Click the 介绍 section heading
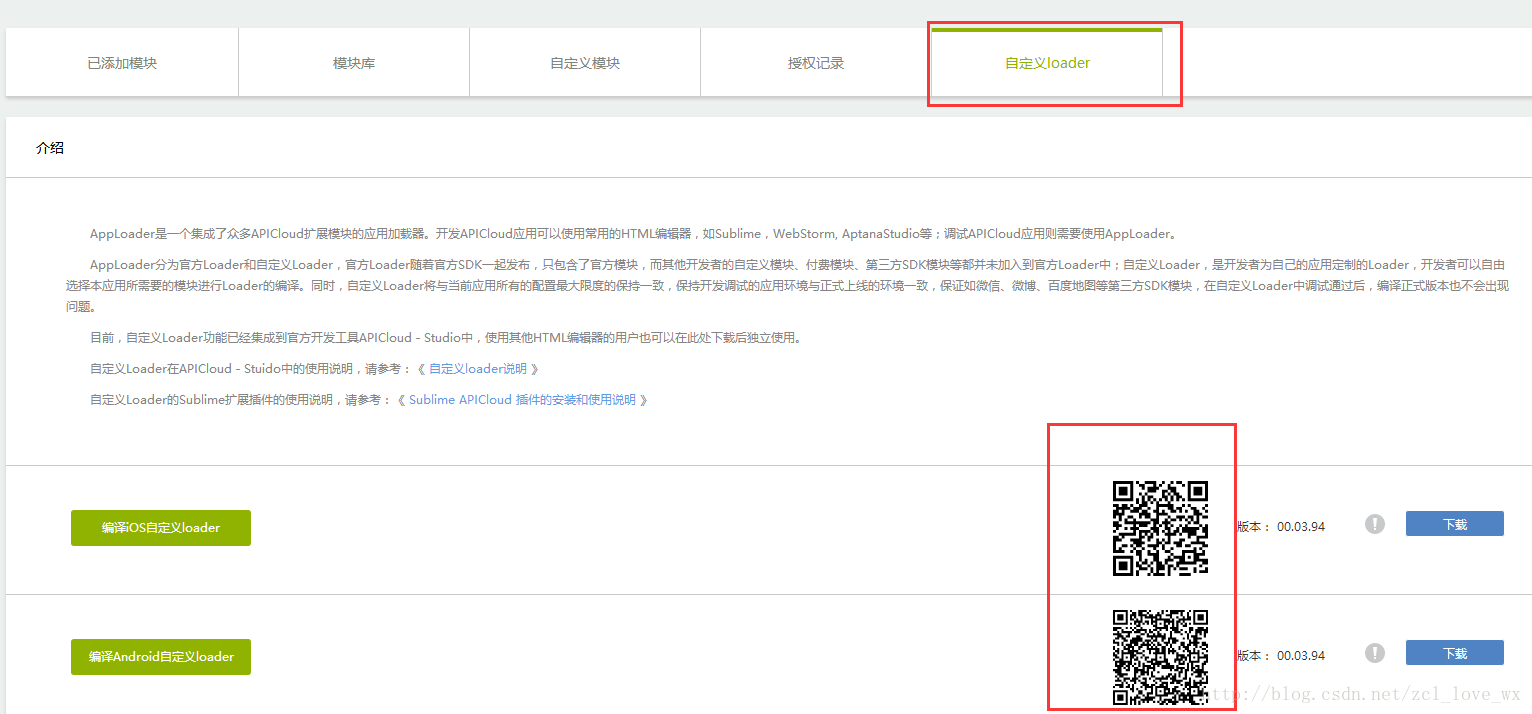The image size is (1532, 714). 50,148
